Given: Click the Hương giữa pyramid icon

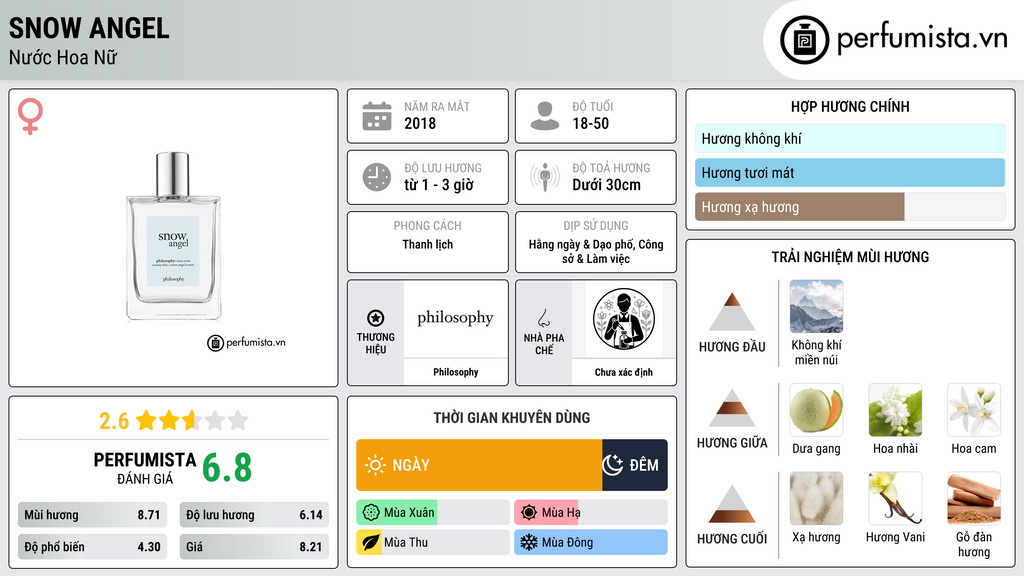Looking at the screenshot, I should click(x=732, y=408).
